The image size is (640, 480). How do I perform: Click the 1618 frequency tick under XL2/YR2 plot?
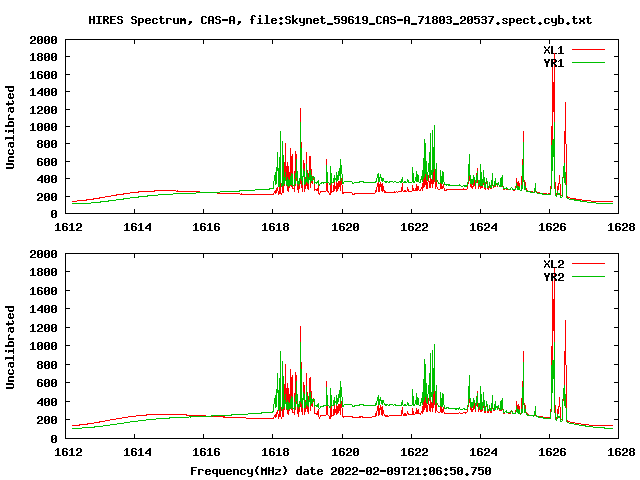coord(276,452)
